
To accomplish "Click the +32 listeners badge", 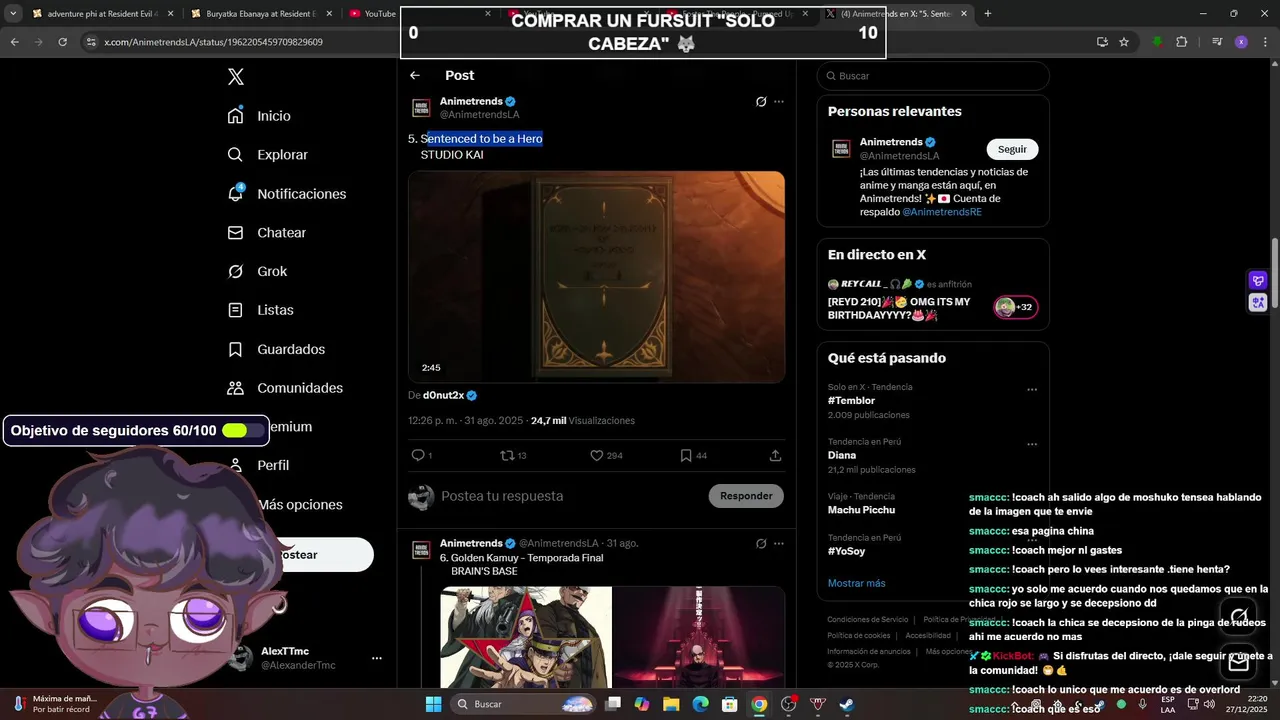I will 1016,307.
